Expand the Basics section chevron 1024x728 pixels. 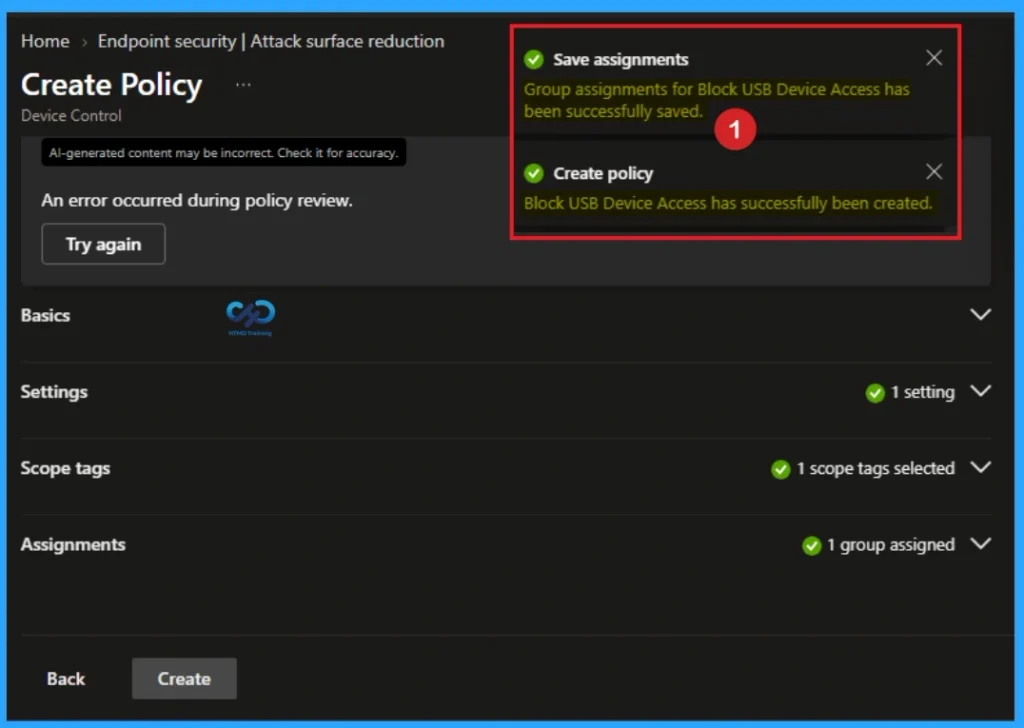click(980, 315)
